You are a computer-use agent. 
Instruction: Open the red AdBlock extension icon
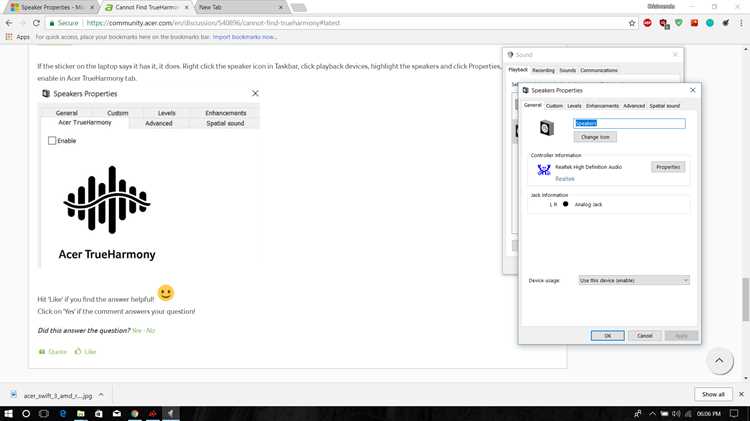[x=648, y=23]
